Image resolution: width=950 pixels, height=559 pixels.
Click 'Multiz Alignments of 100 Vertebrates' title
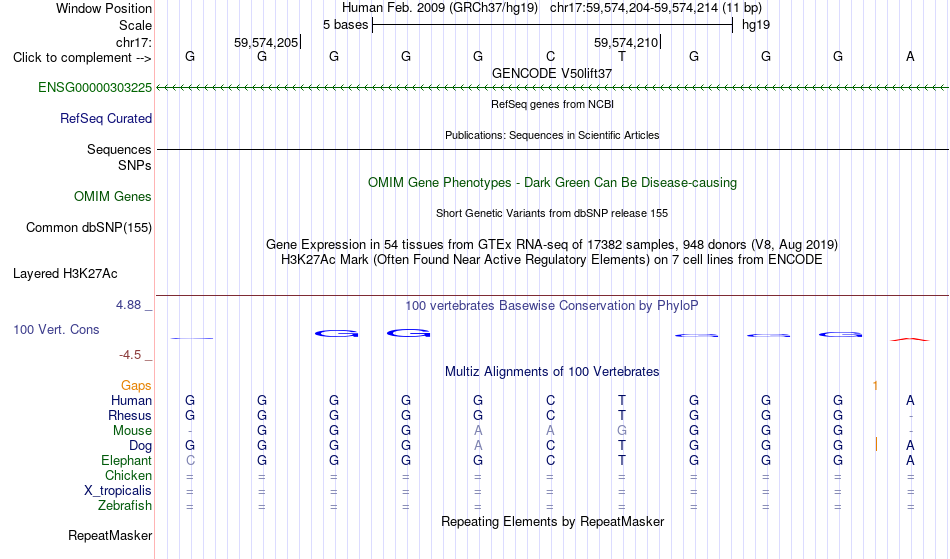(x=552, y=371)
